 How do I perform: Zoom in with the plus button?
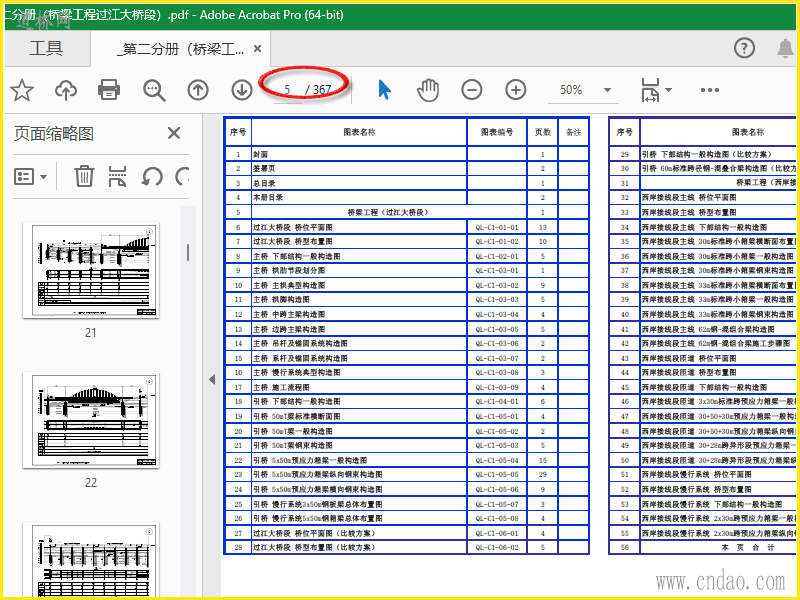coord(516,90)
